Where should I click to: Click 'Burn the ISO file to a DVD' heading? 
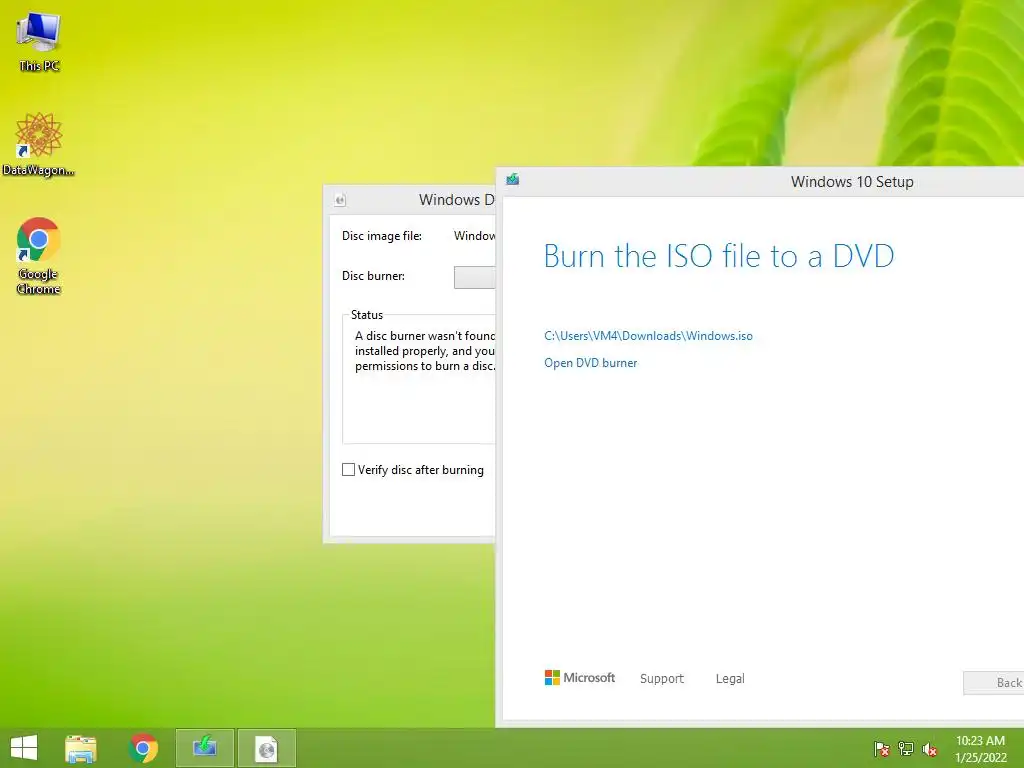[718, 255]
